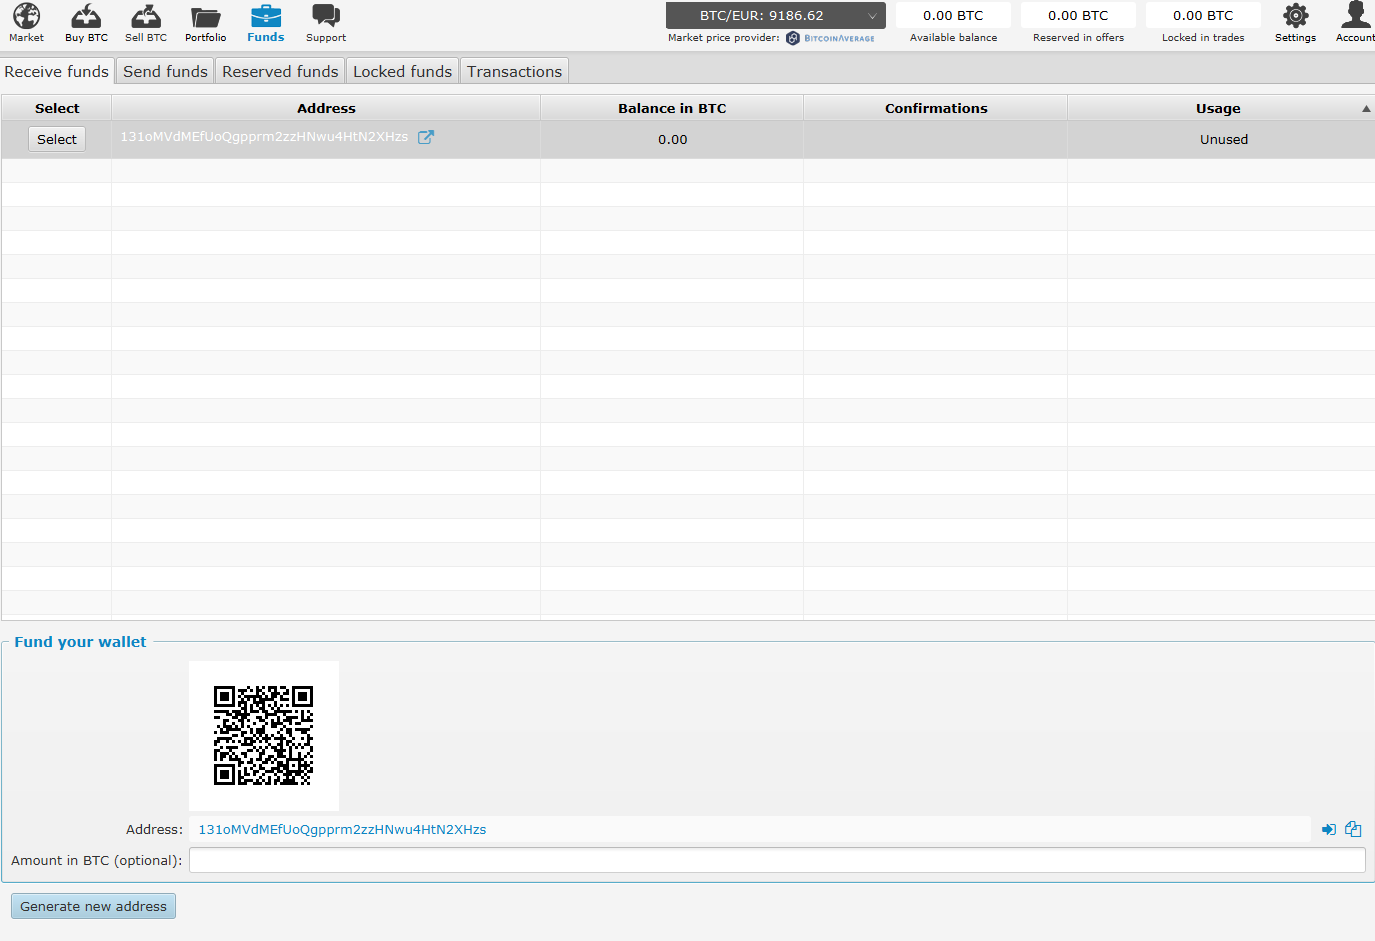Click the address link in the table row

point(264,137)
